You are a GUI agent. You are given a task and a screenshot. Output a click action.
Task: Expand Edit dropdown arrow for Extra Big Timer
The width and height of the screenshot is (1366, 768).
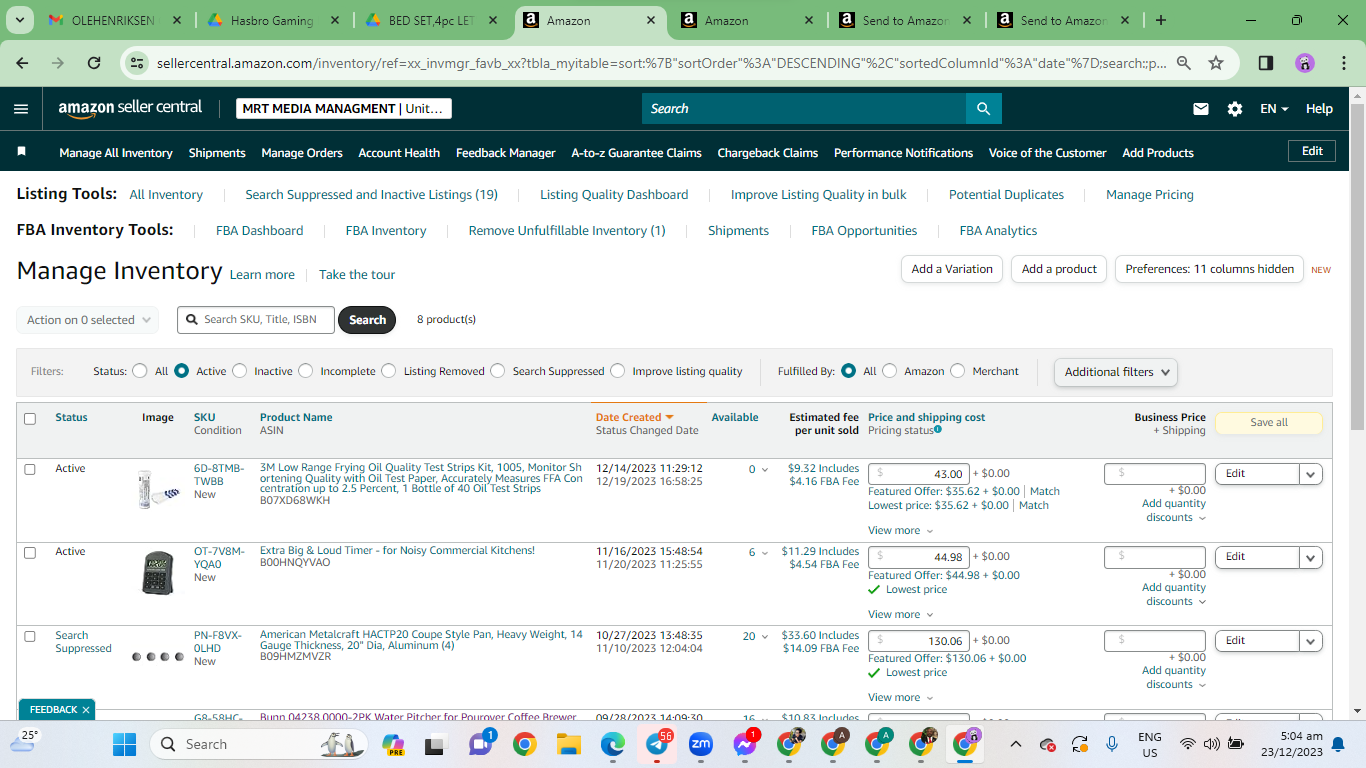coord(1311,557)
